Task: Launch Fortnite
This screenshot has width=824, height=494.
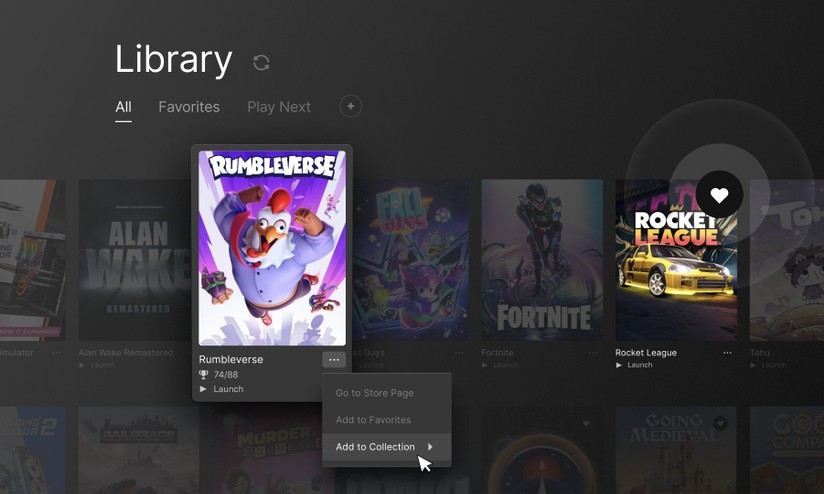Action: click(506, 365)
